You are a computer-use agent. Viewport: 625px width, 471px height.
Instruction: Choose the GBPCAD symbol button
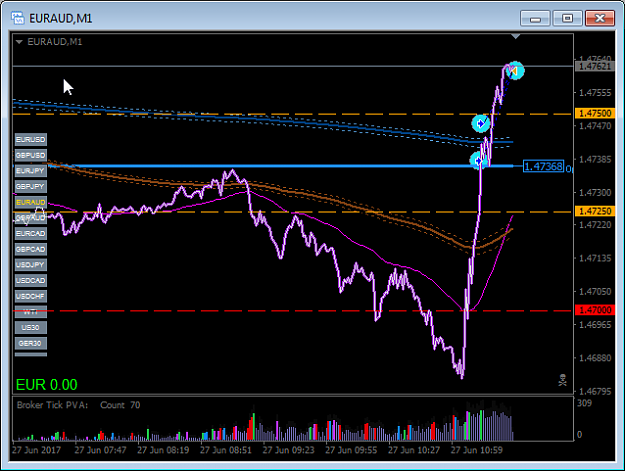(31, 249)
